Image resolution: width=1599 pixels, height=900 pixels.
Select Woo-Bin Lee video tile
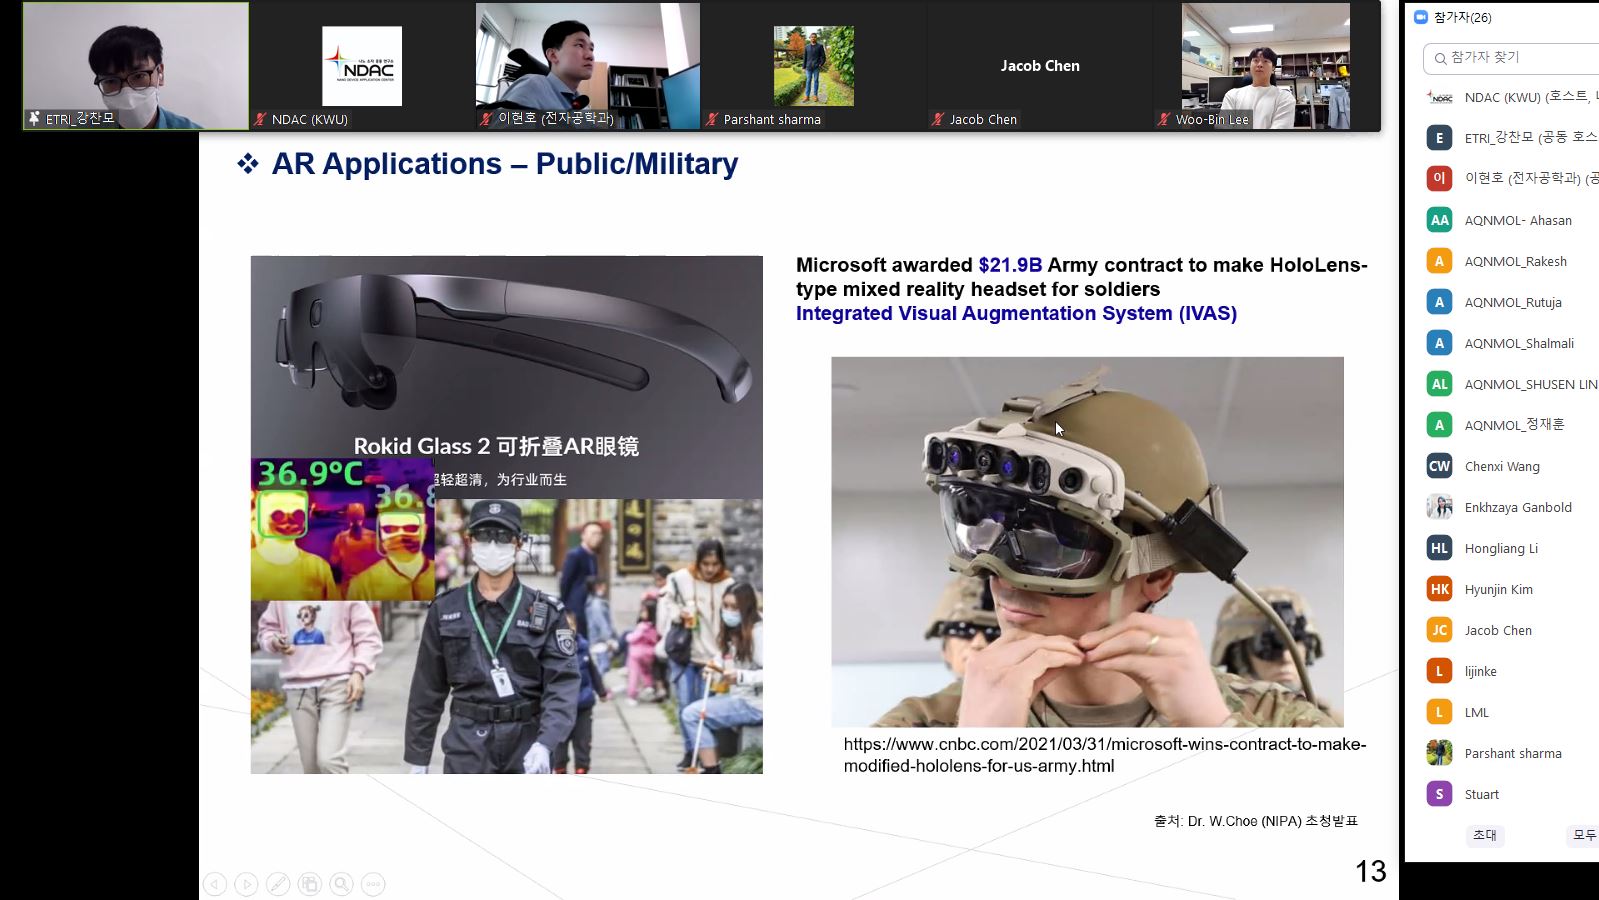(x=1266, y=66)
